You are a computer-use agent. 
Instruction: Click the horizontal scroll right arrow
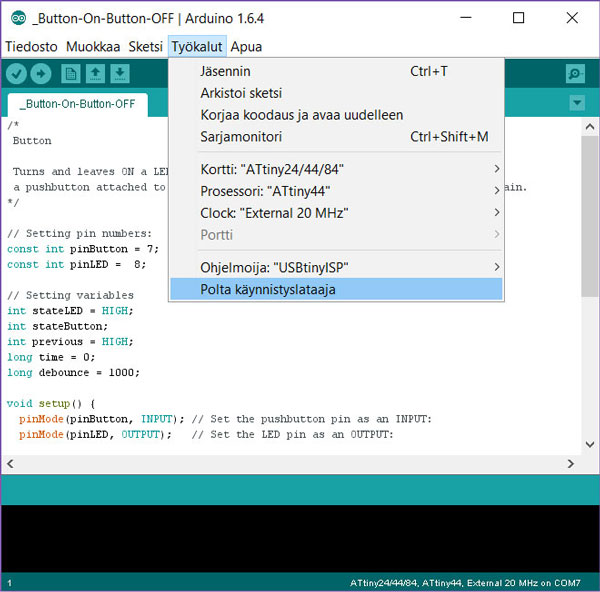point(571,464)
